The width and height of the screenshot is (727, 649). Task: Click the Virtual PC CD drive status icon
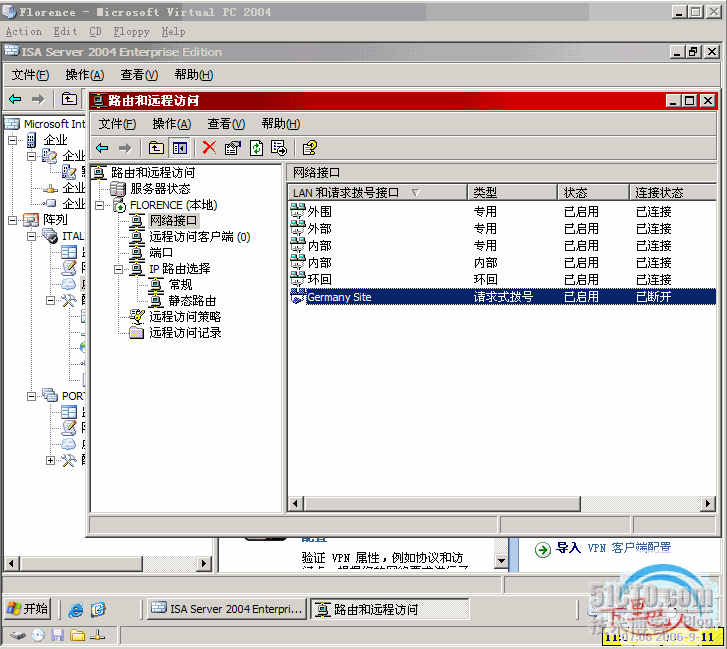38,635
